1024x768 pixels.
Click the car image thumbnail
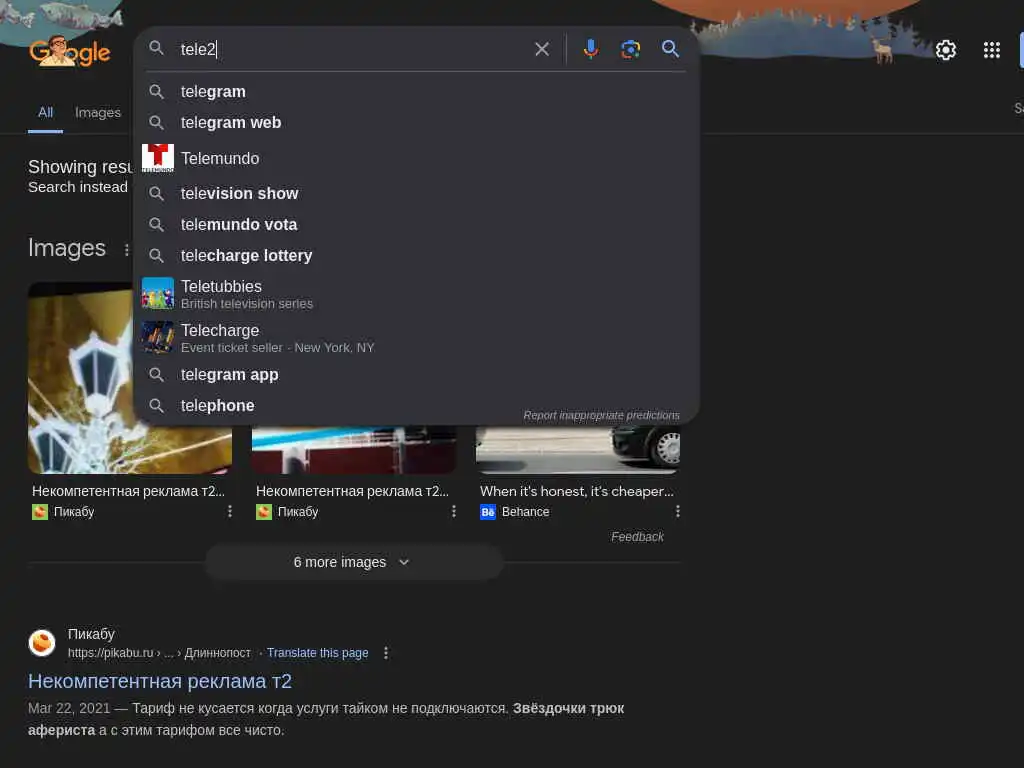578,449
